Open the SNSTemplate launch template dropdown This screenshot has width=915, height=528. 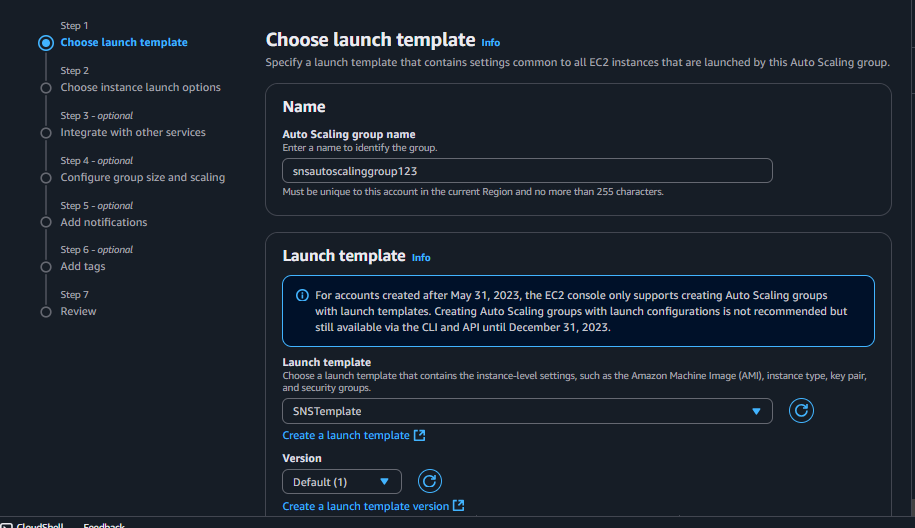(527, 411)
